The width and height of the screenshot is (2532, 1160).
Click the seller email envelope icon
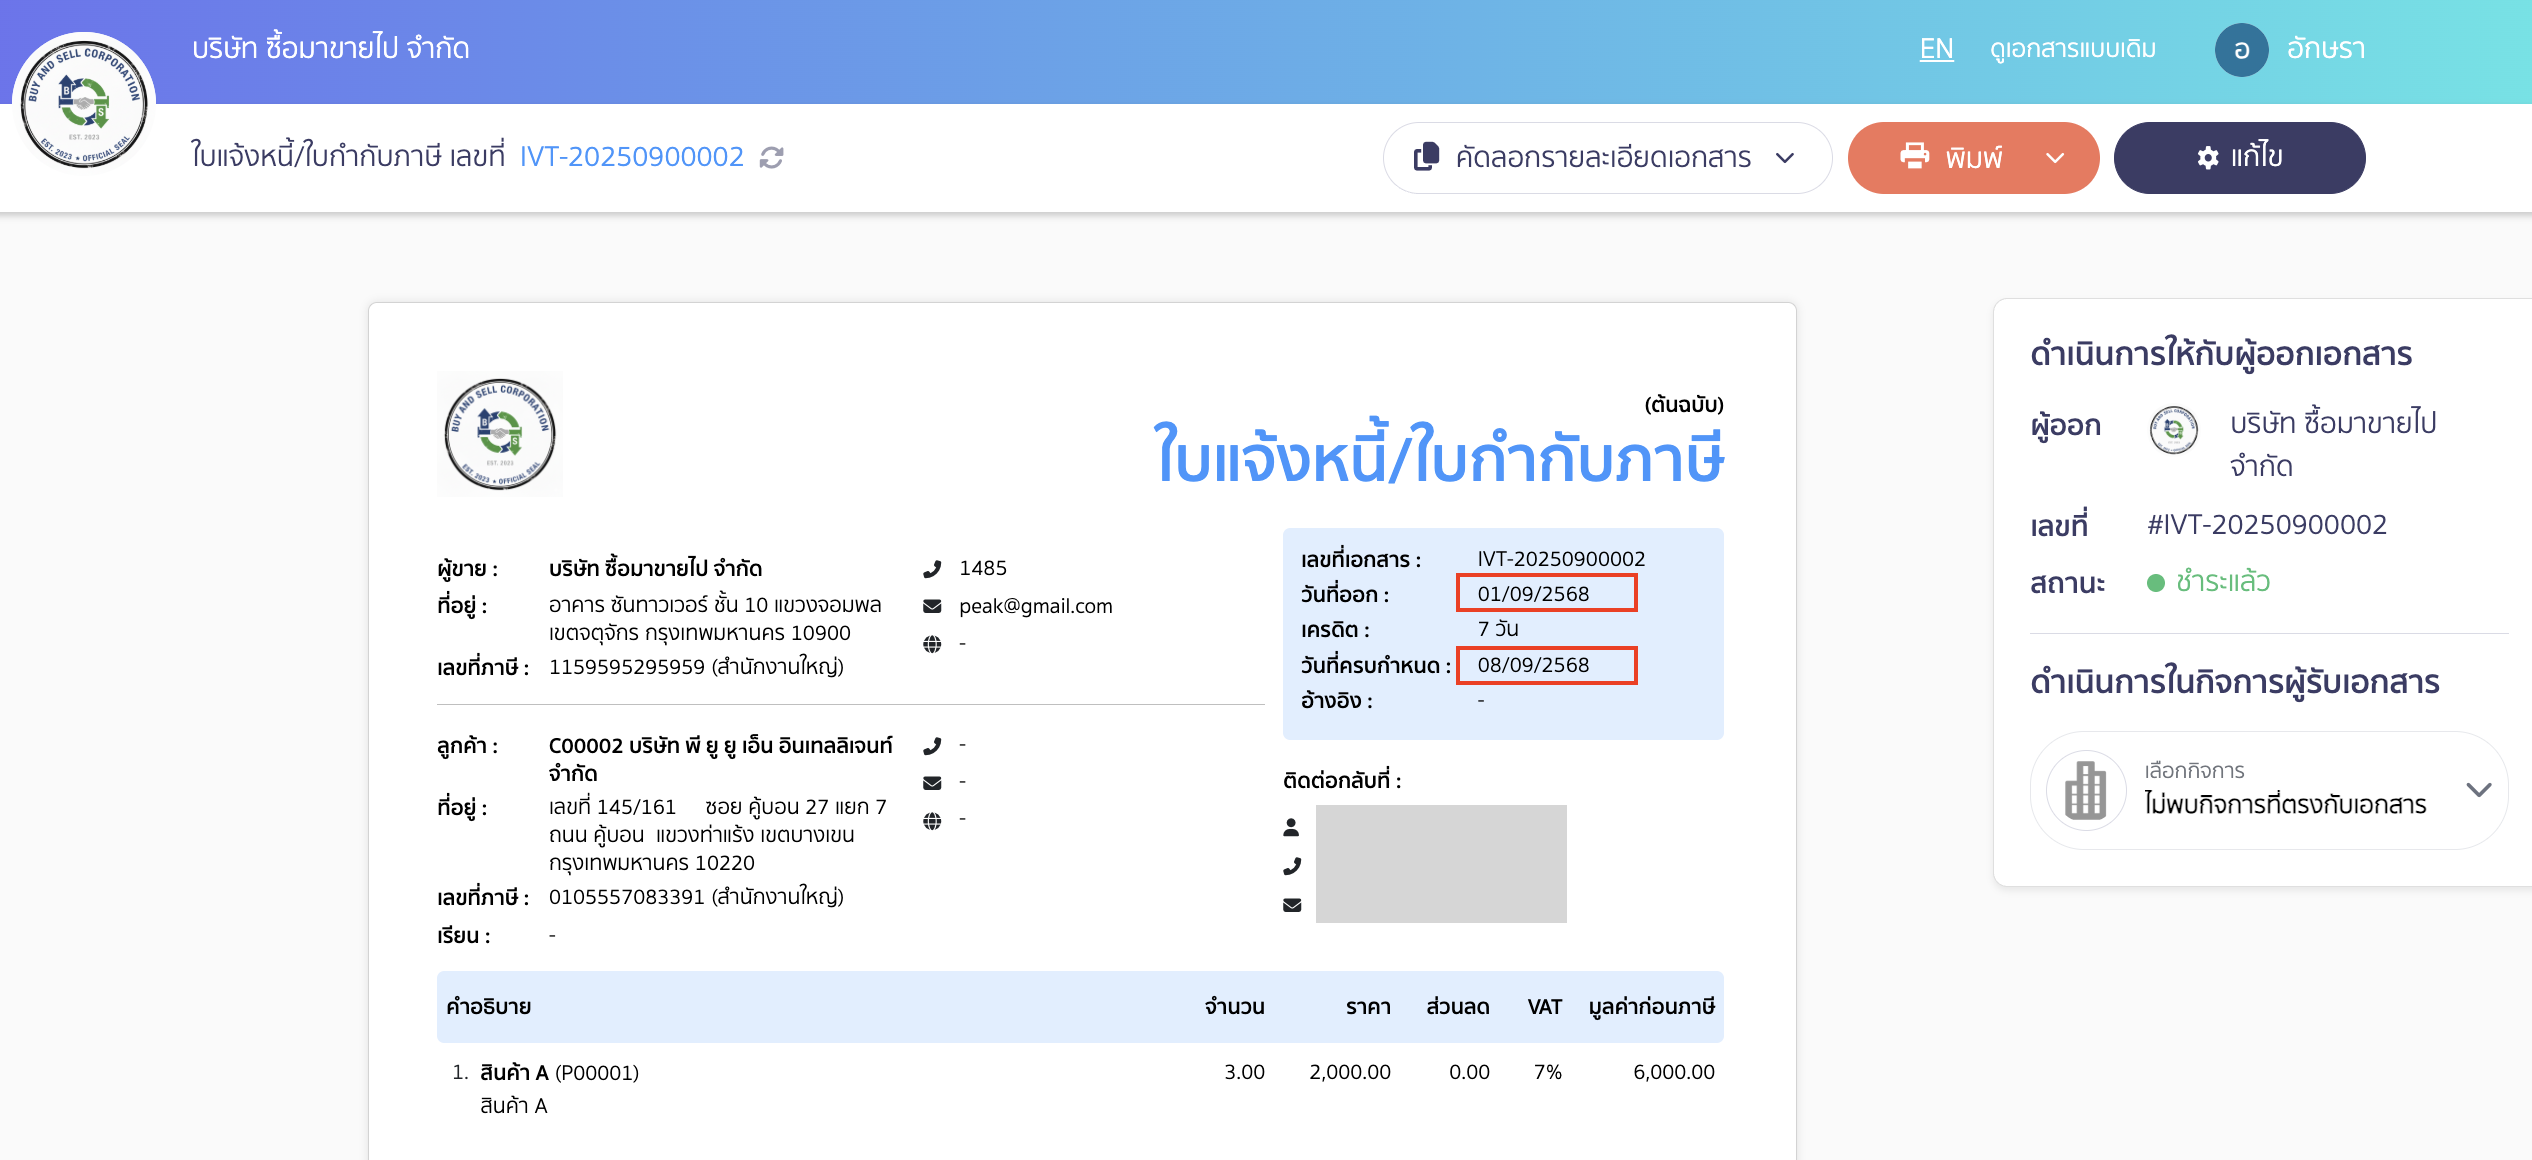click(x=932, y=606)
